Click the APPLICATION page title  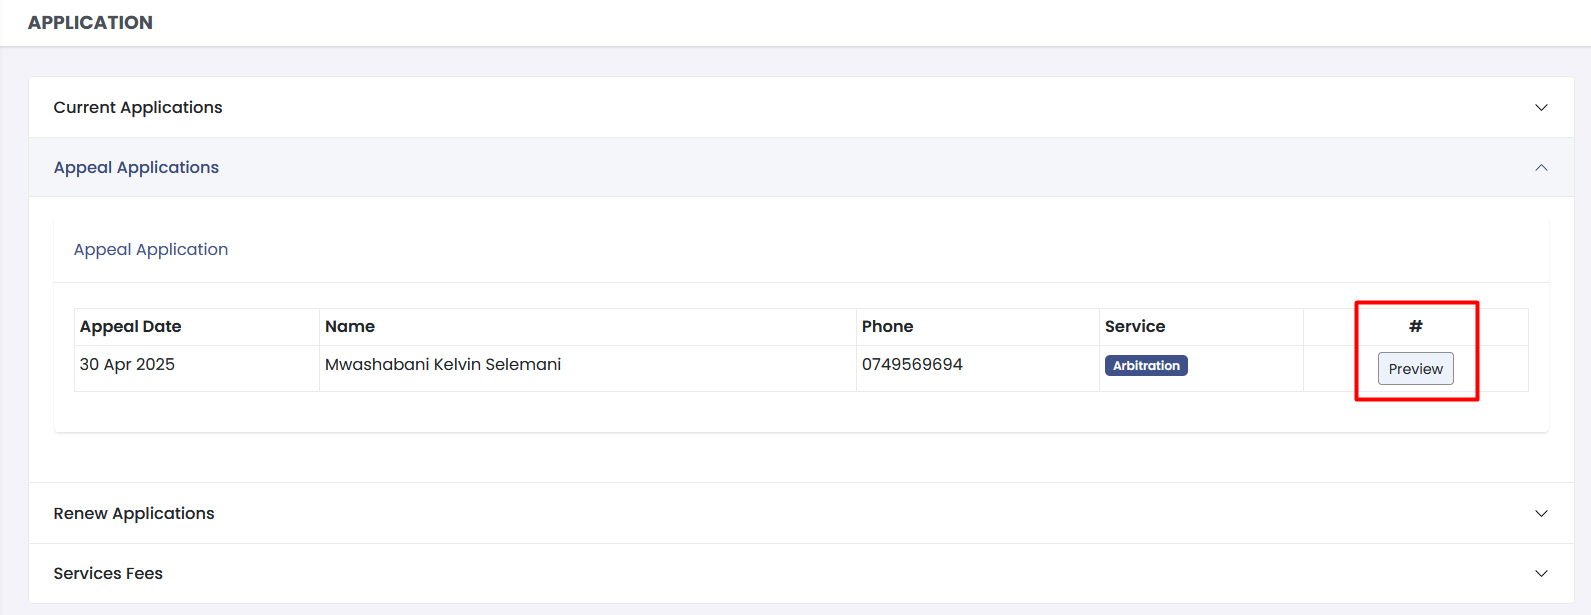[90, 23]
